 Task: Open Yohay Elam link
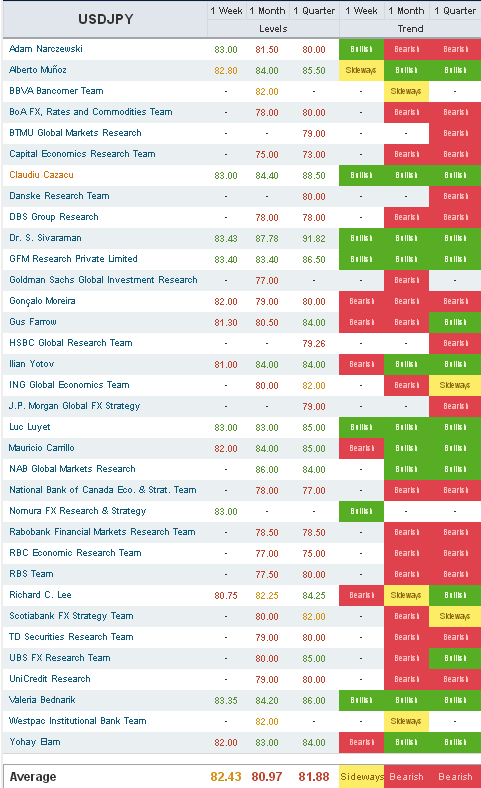click(x=35, y=742)
